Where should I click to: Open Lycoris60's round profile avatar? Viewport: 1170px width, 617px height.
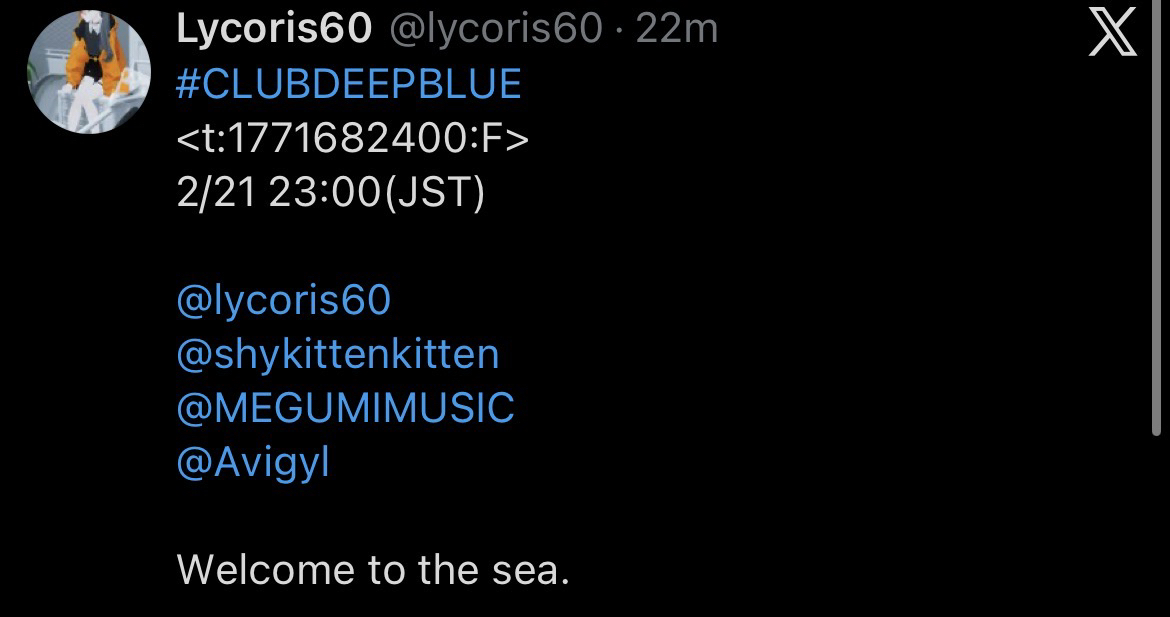[81, 77]
